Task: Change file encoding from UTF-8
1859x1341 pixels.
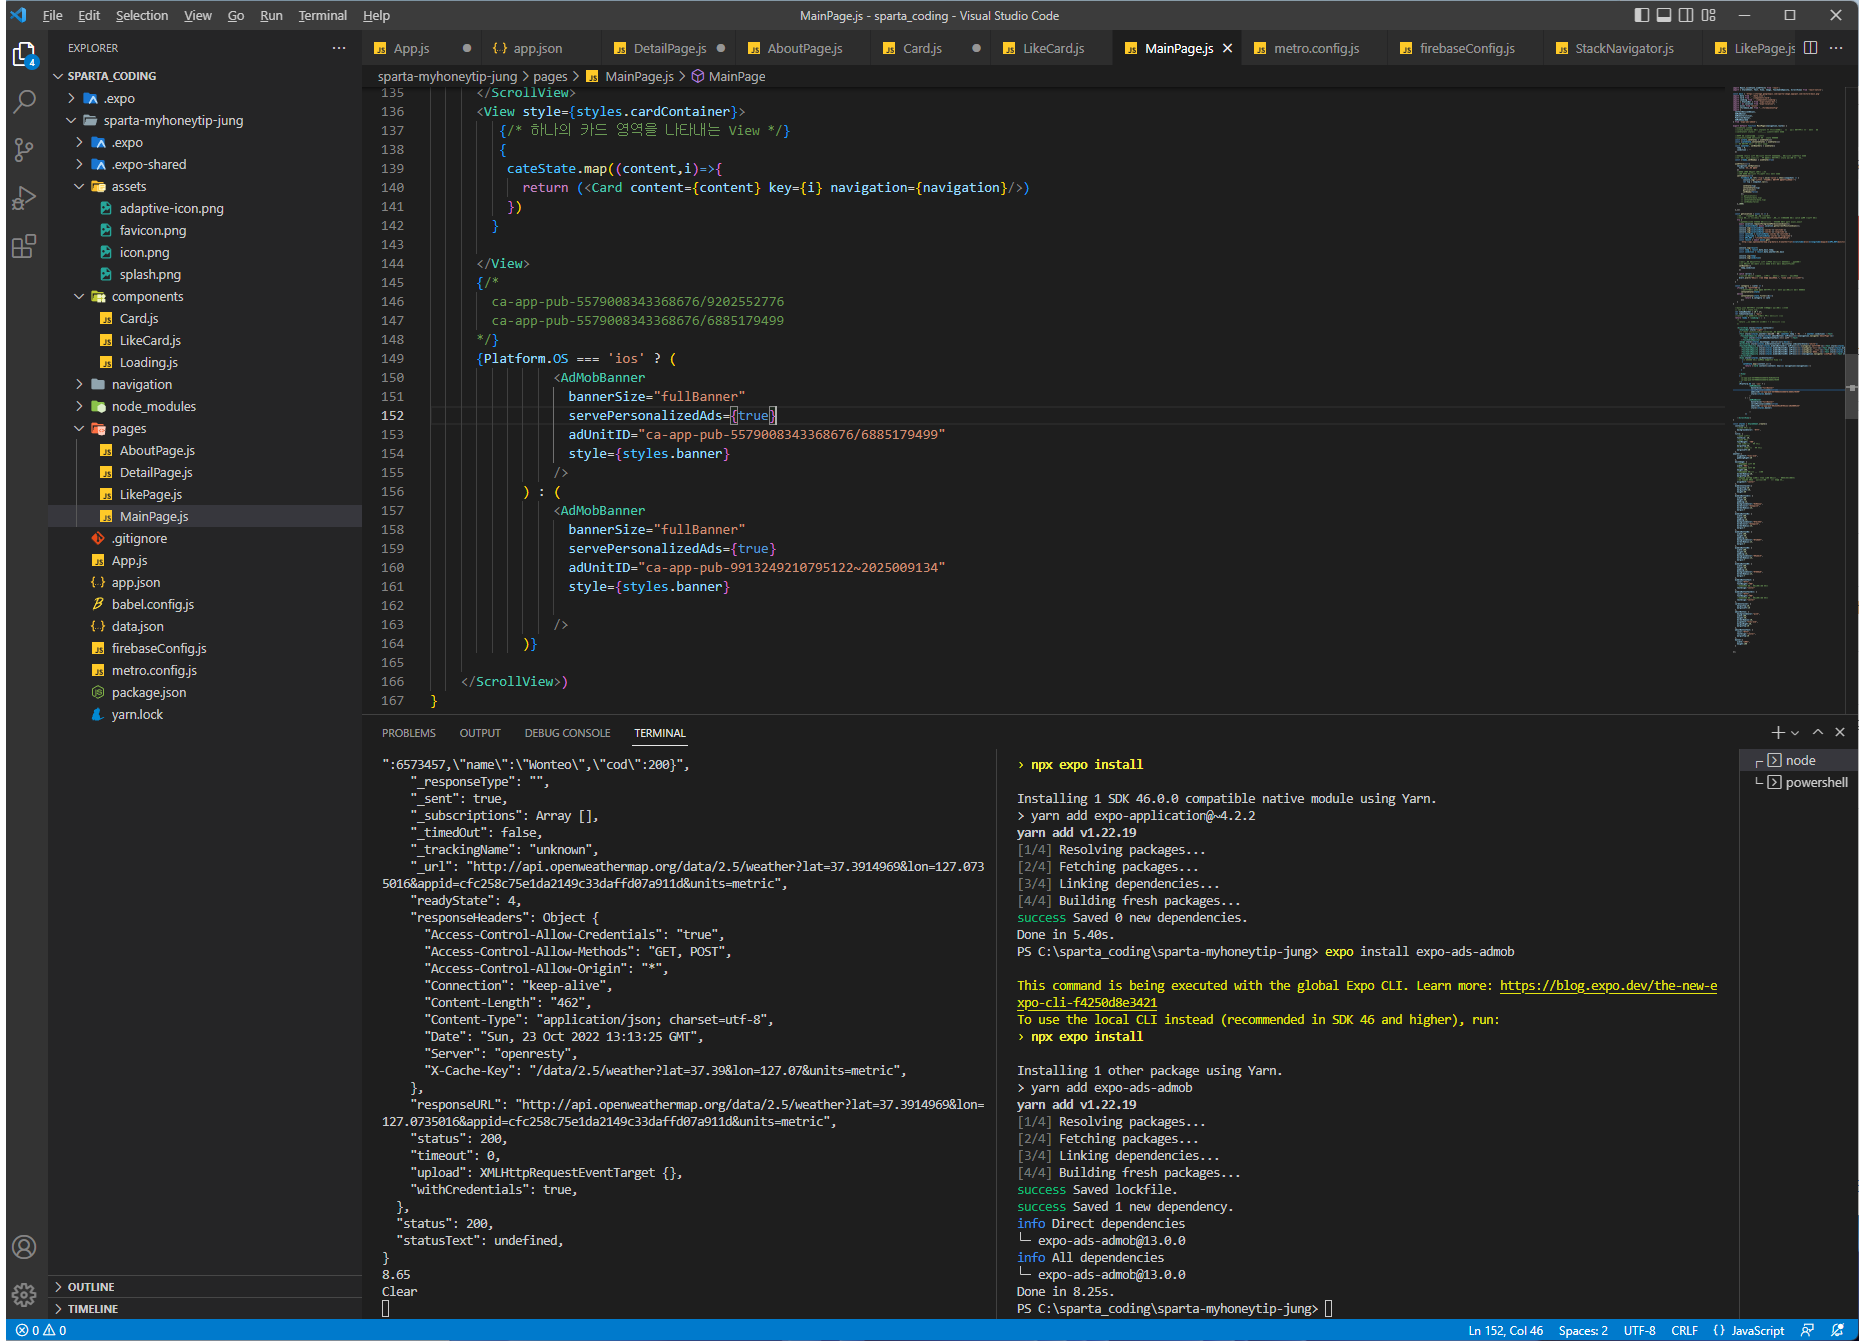Action: 1639,1330
